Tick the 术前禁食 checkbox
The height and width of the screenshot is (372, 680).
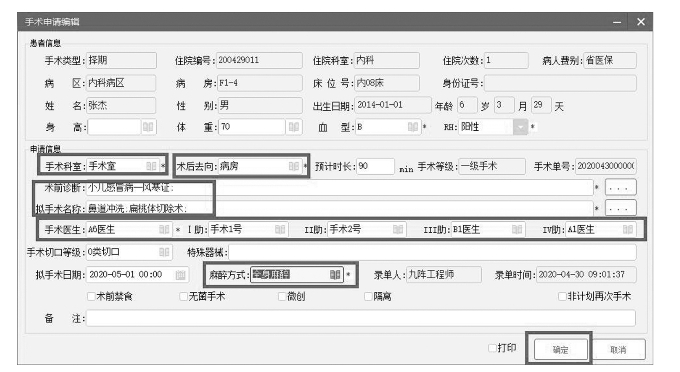(91, 297)
